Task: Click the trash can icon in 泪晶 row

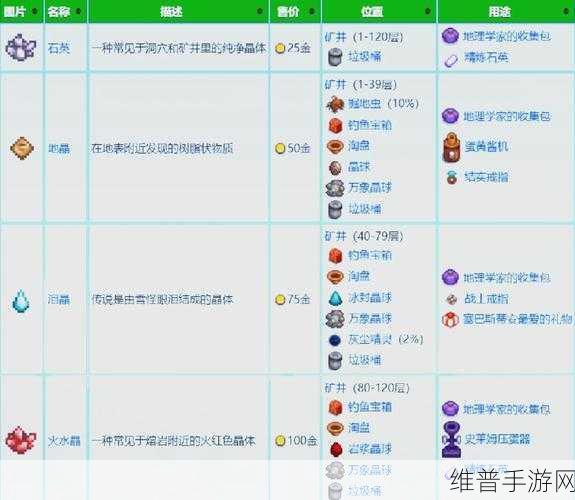Action: tap(335, 360)
